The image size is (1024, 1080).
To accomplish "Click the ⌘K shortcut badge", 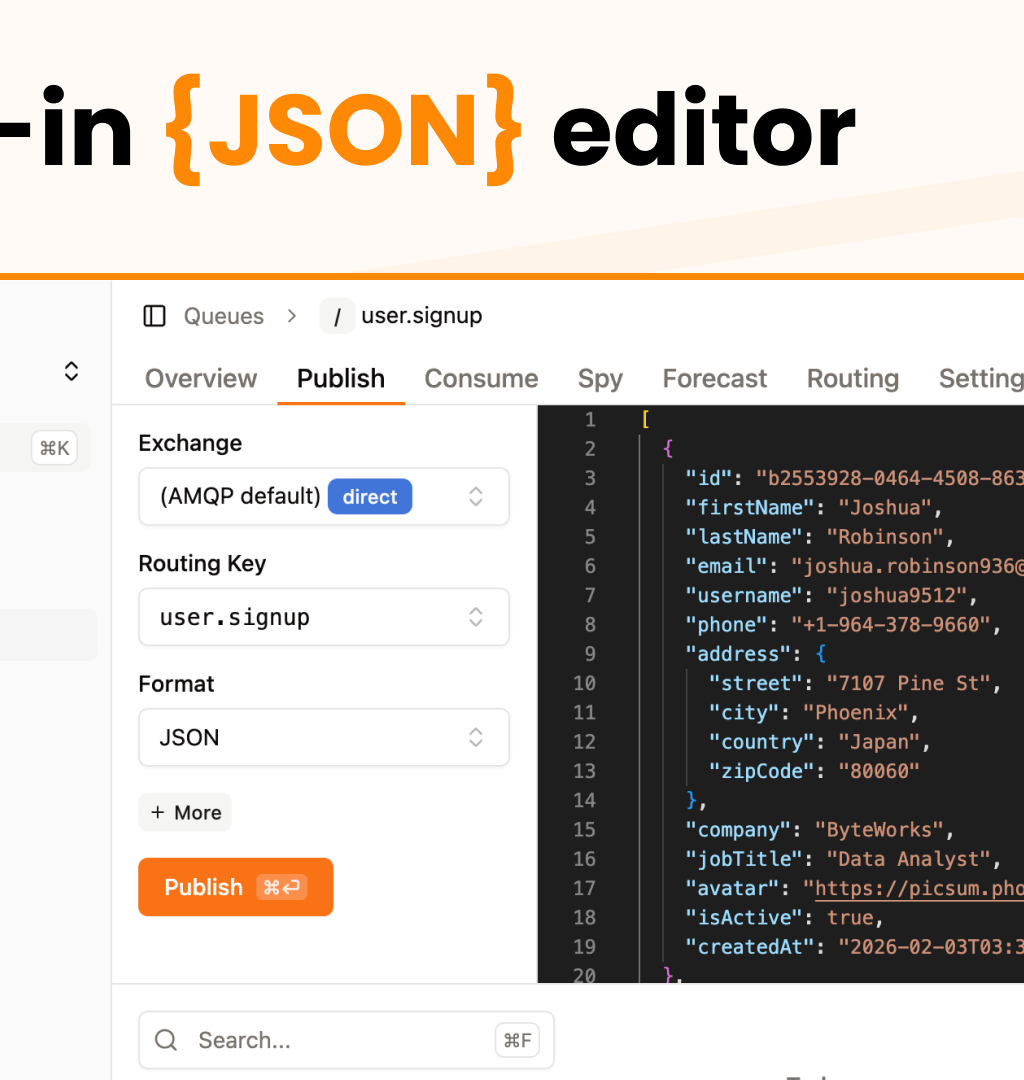I will [54, 448].
